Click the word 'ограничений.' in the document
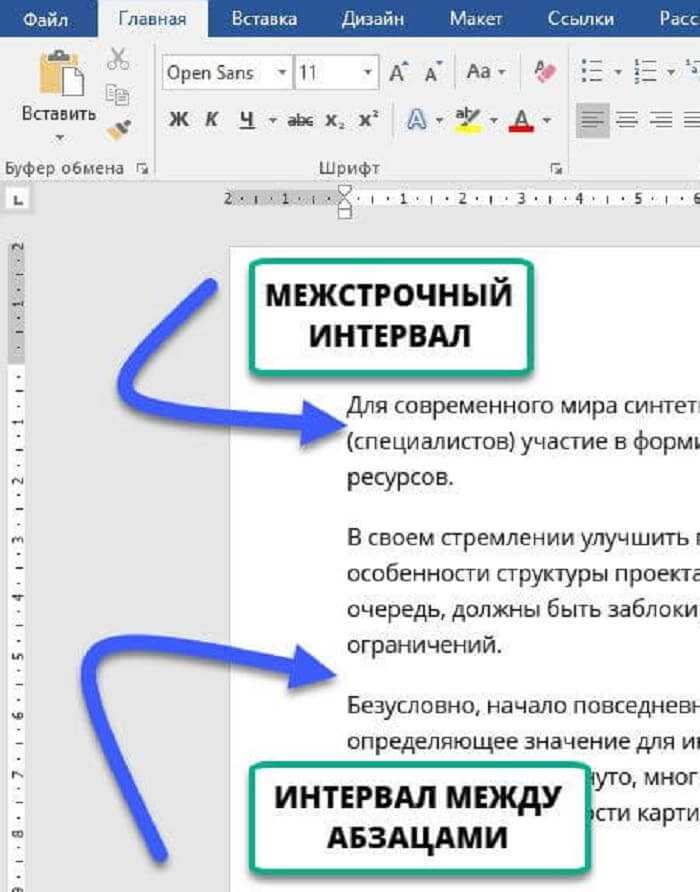Viewport: 700px width, 892px height. point(425,645)
